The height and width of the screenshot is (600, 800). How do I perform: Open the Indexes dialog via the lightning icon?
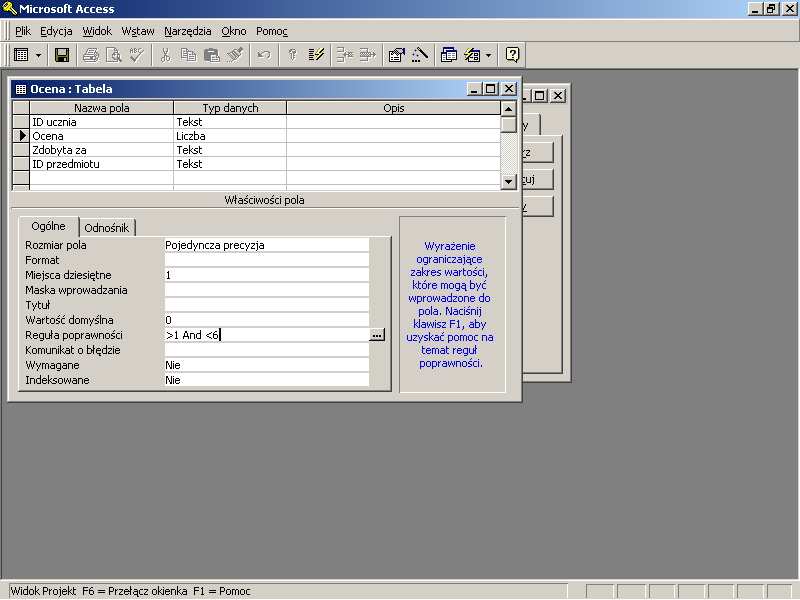[x=317, y=55]
